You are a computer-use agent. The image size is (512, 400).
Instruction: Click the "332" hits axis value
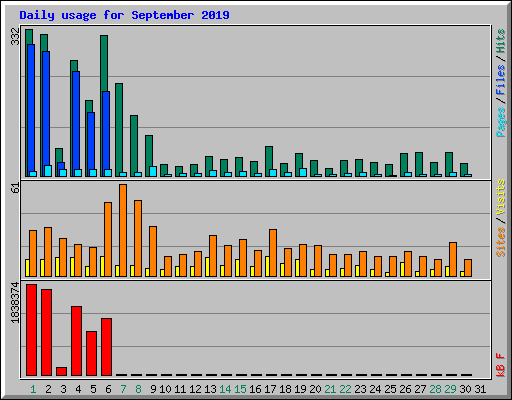tap(15, 36)
